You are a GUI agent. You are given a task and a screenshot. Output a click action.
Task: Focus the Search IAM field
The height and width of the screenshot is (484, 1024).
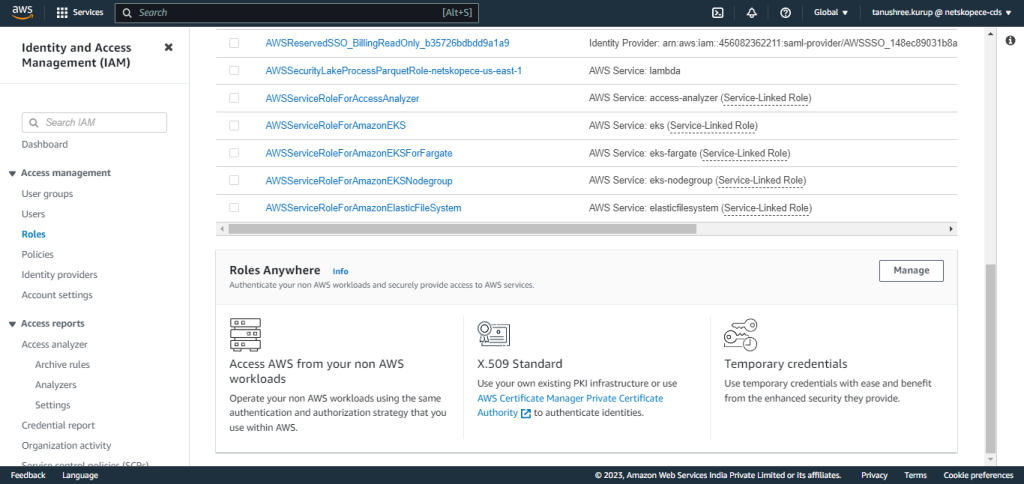pos(94,123)
